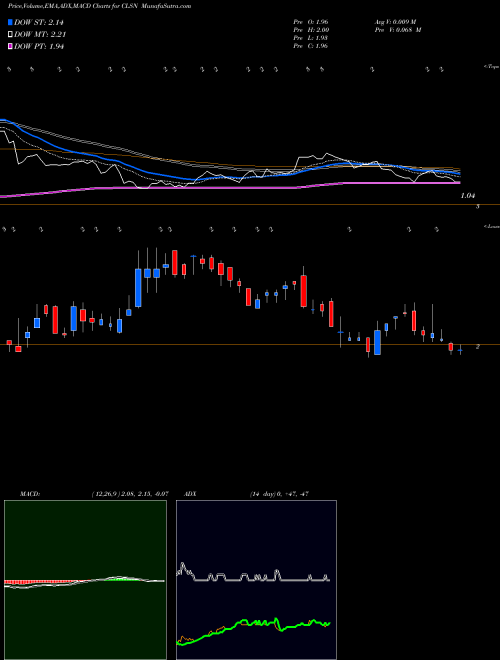
Task: Click the last candlestick on the right
Action: [460, 349]
